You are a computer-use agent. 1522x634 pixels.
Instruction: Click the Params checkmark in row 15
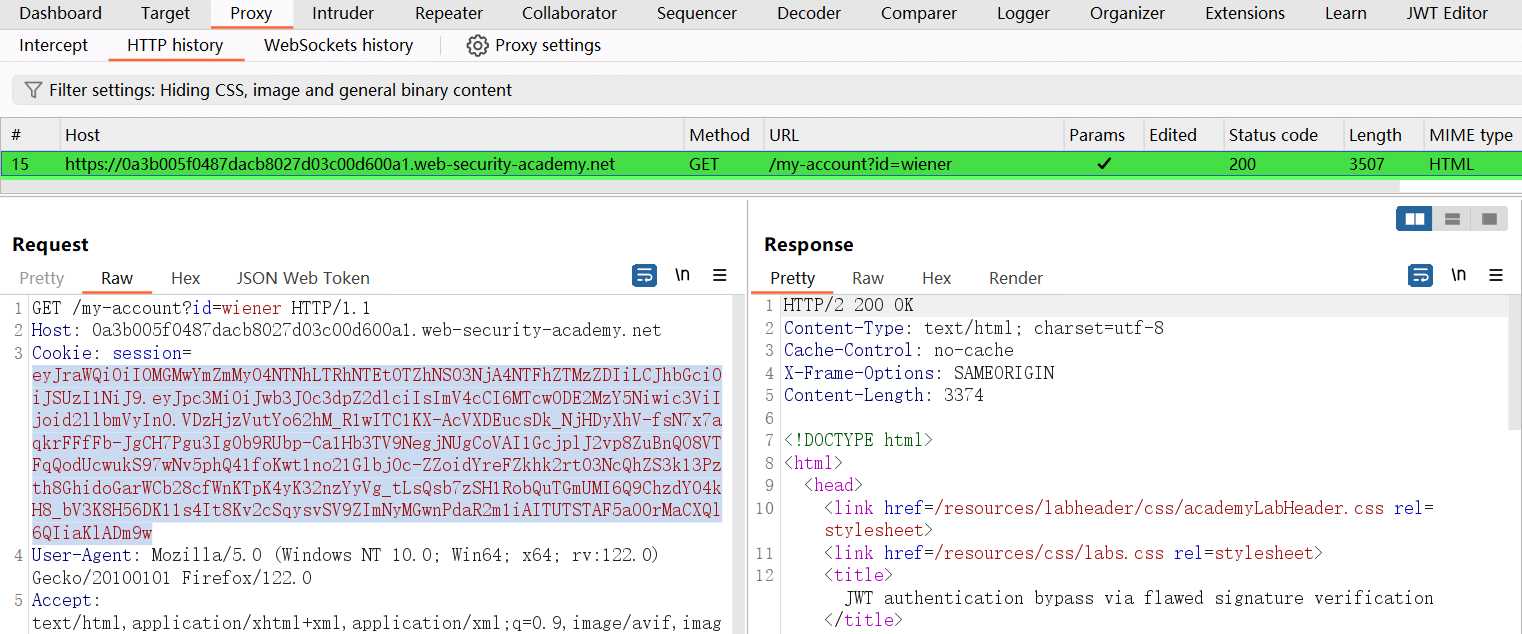(1103, 164)
